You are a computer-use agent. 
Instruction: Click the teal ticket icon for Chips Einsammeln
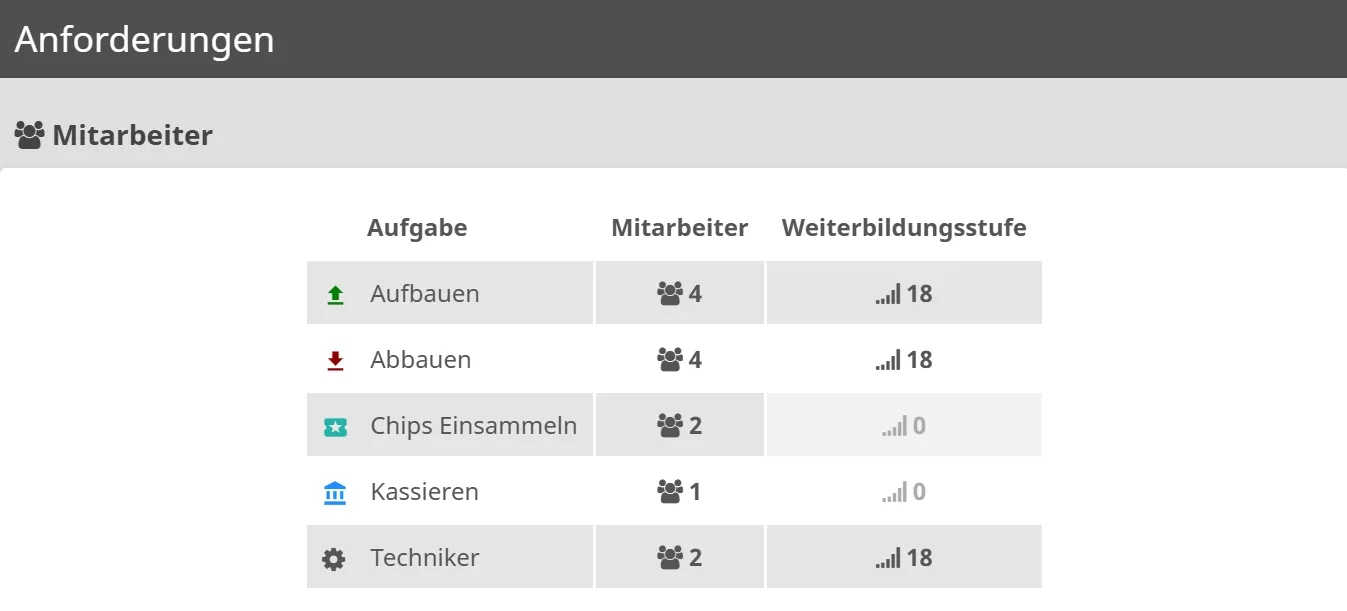pyautogui.click(x=335, y=427)
